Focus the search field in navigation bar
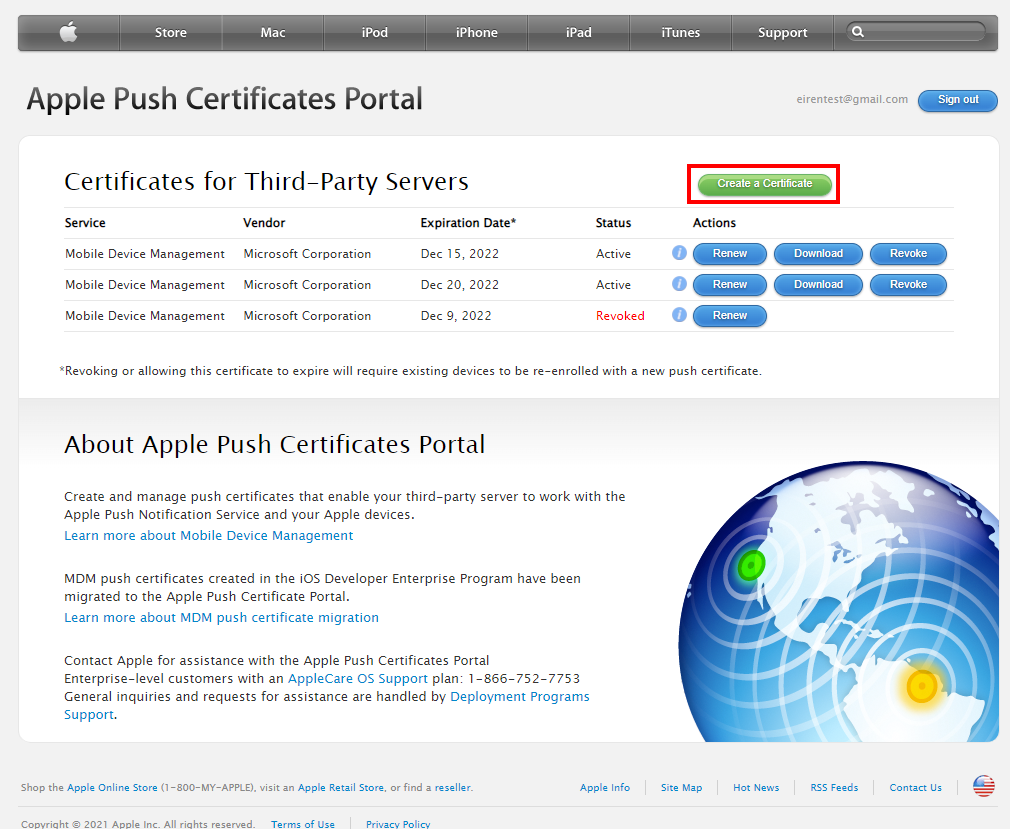Viewport: 1010px width, 829px height. pyautogui.click(x=915, y=32)
